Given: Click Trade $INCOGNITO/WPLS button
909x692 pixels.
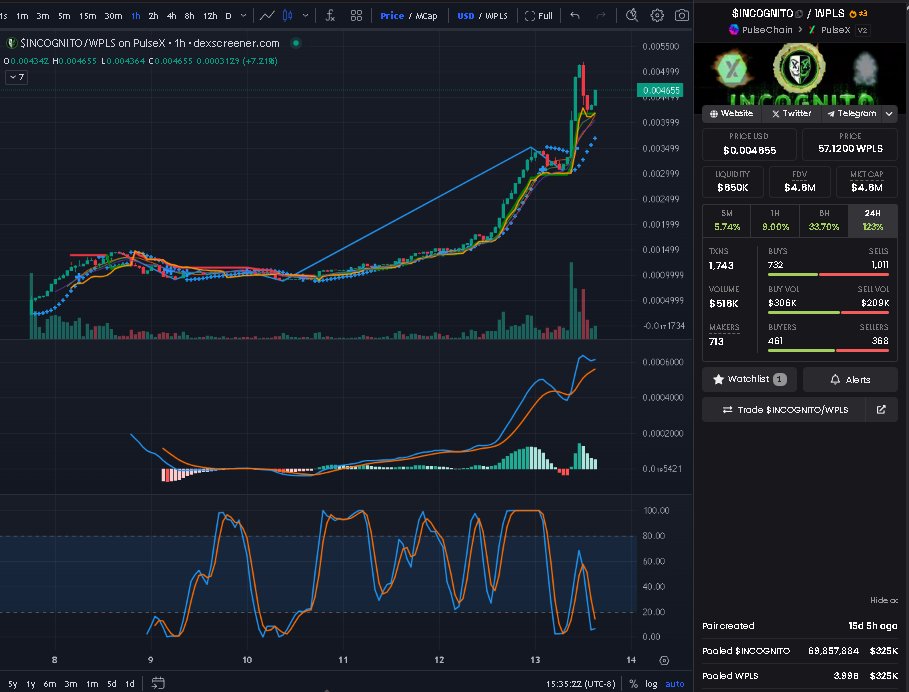Looking at the screenshot, I should pyautogui.click(x=786, y=410).
